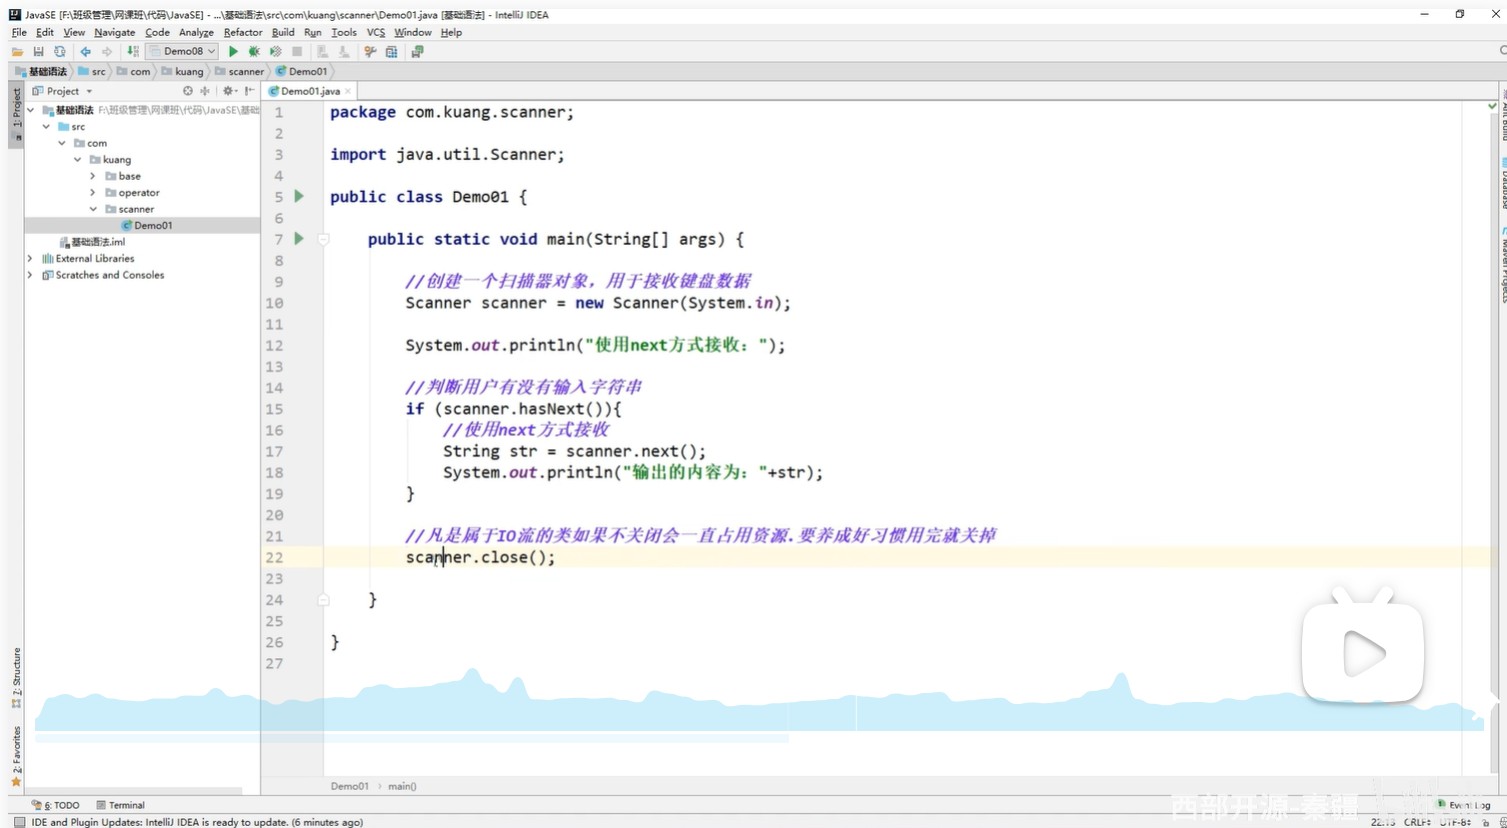Click the Open folder toolbar icon
The height and width of the screenshot is (828, 1507).
[17, 51]
